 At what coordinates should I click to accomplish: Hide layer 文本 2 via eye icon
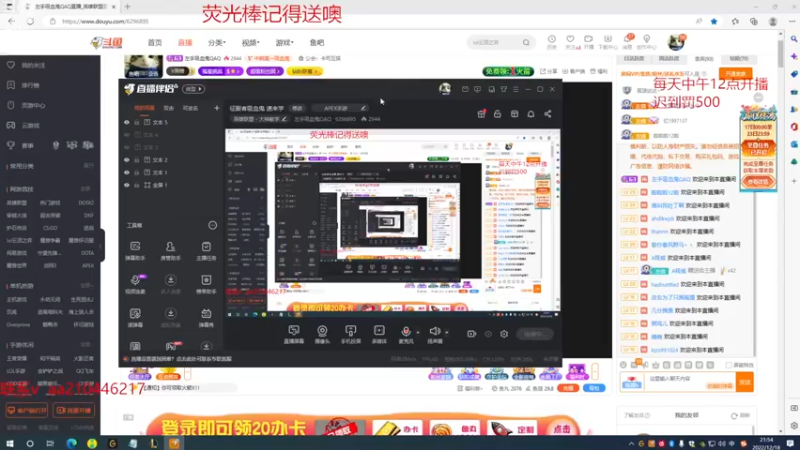tap(127, 160)
